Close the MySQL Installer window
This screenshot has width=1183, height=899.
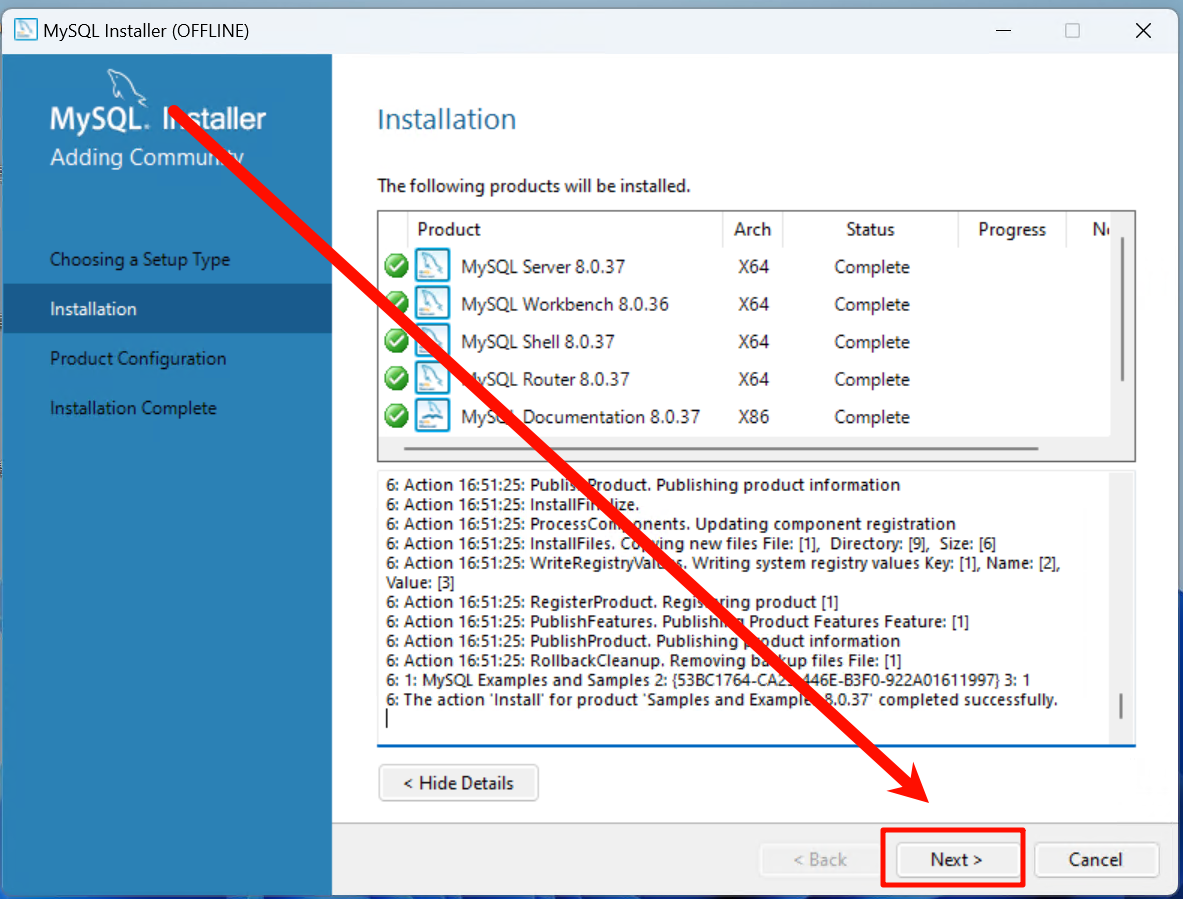[1143, 30]
